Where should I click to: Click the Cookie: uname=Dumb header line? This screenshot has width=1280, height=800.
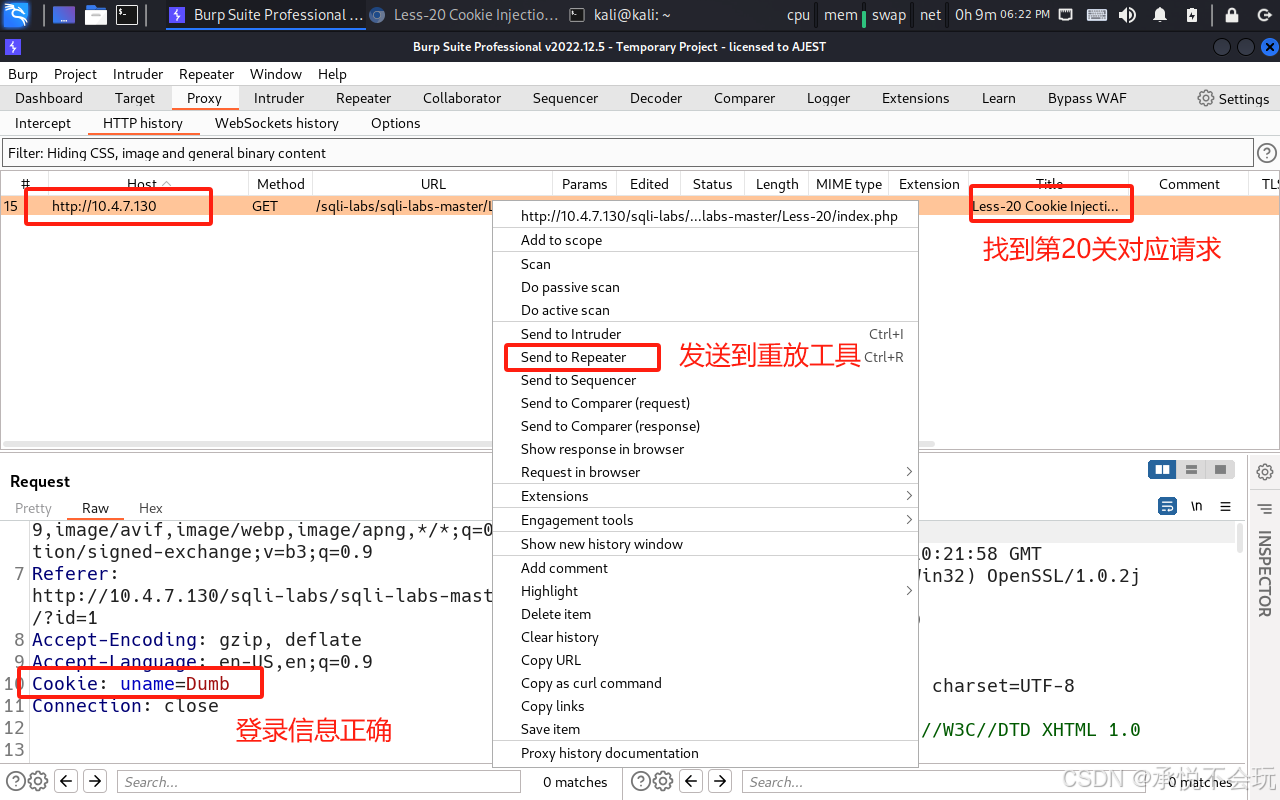pos(131,684)
